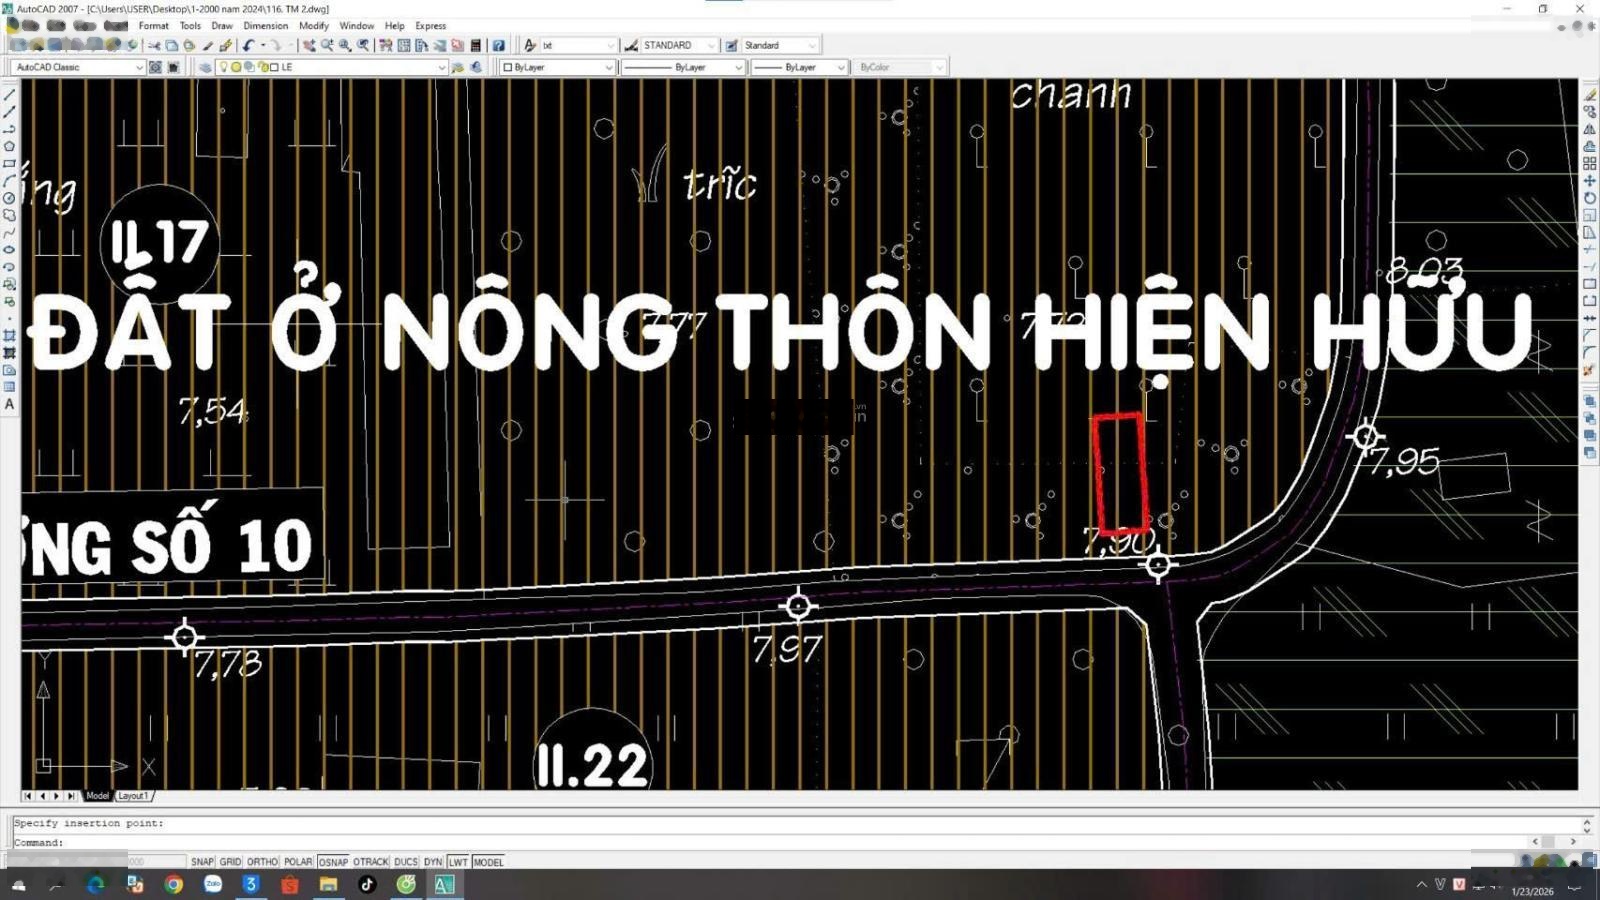Image resolution: width=1600 pixels, height=900 pixels.
Task: Select the Line draw tool
Action: click(9, 95)
